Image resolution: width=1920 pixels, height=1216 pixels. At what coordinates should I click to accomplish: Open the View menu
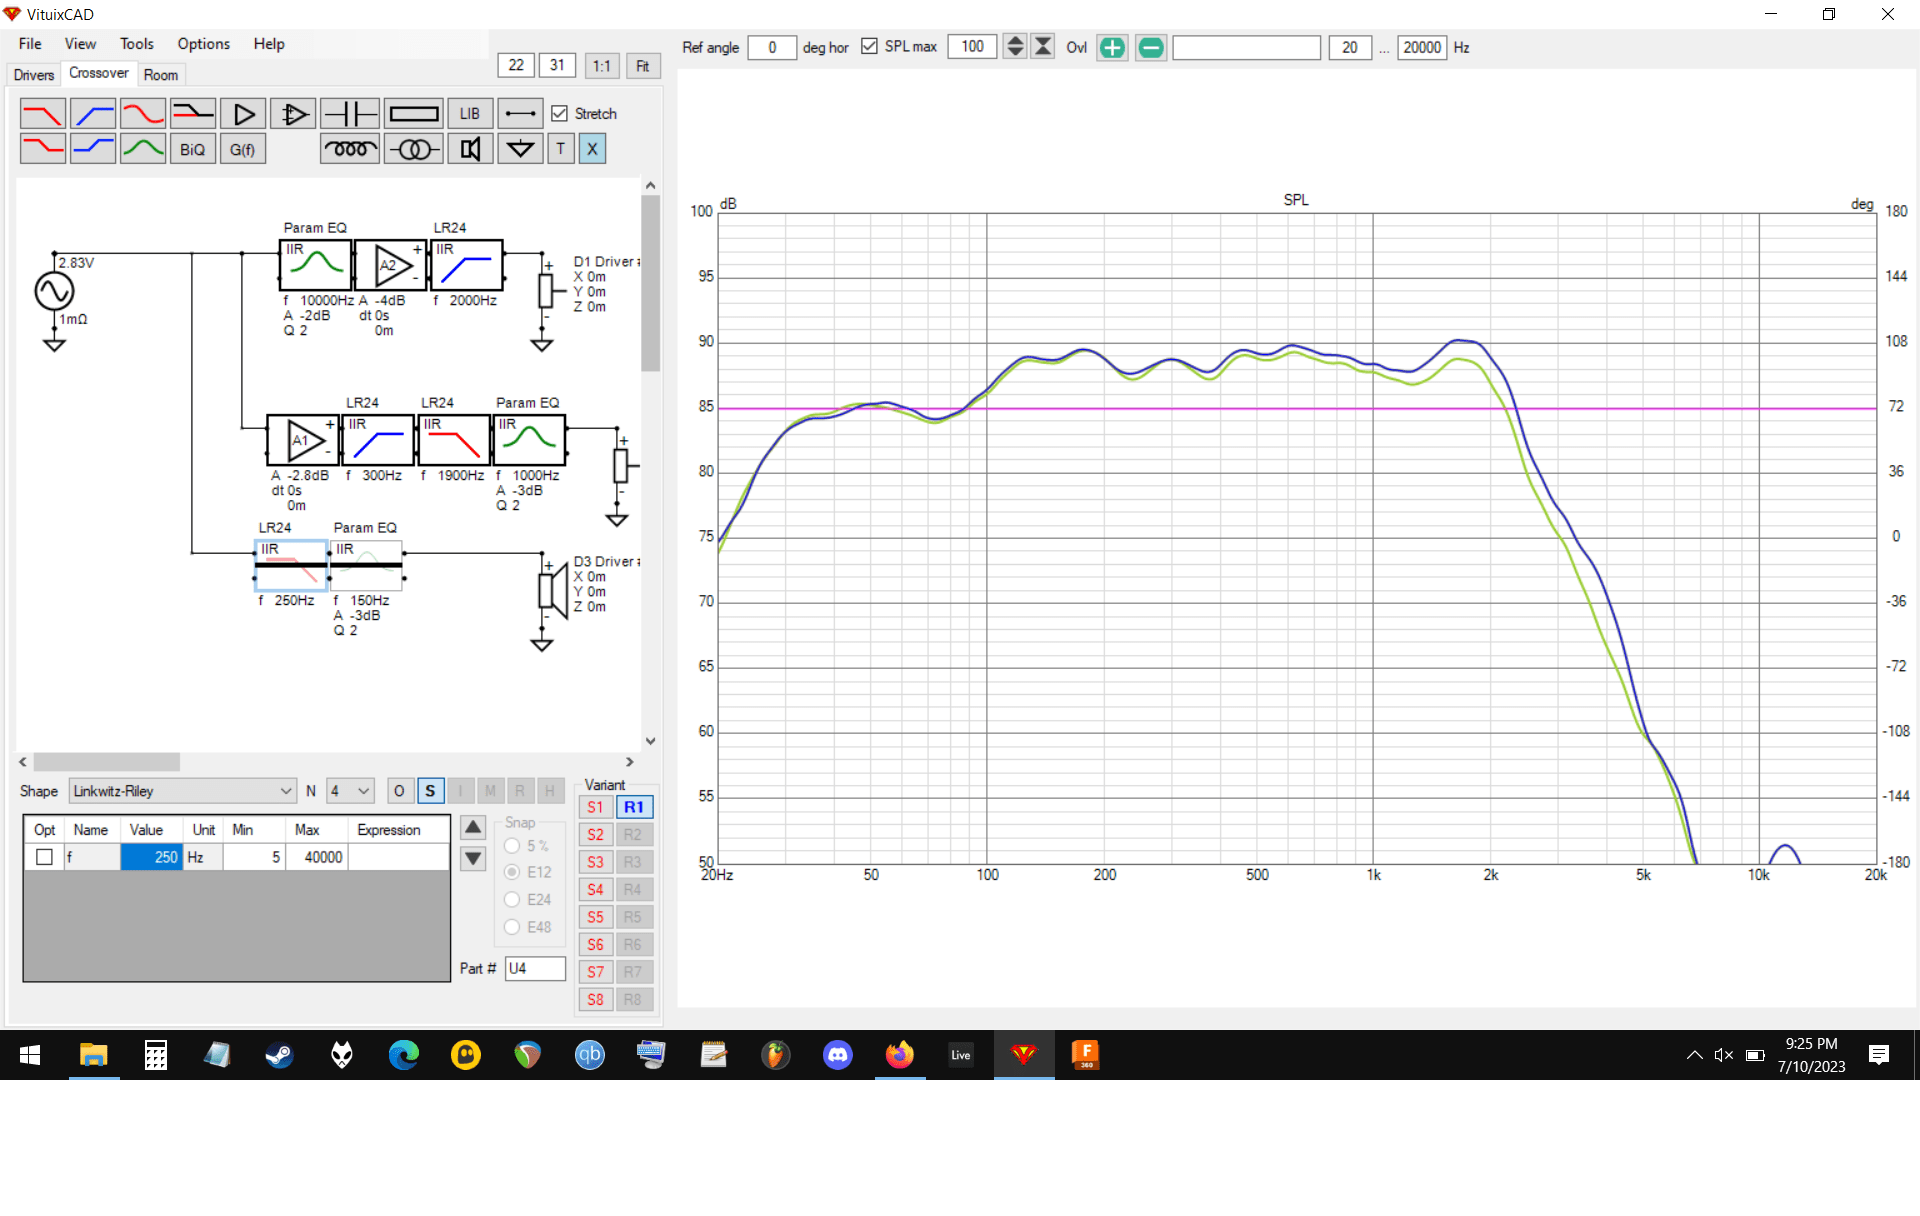pyautogui.click(x=80, y=44)
